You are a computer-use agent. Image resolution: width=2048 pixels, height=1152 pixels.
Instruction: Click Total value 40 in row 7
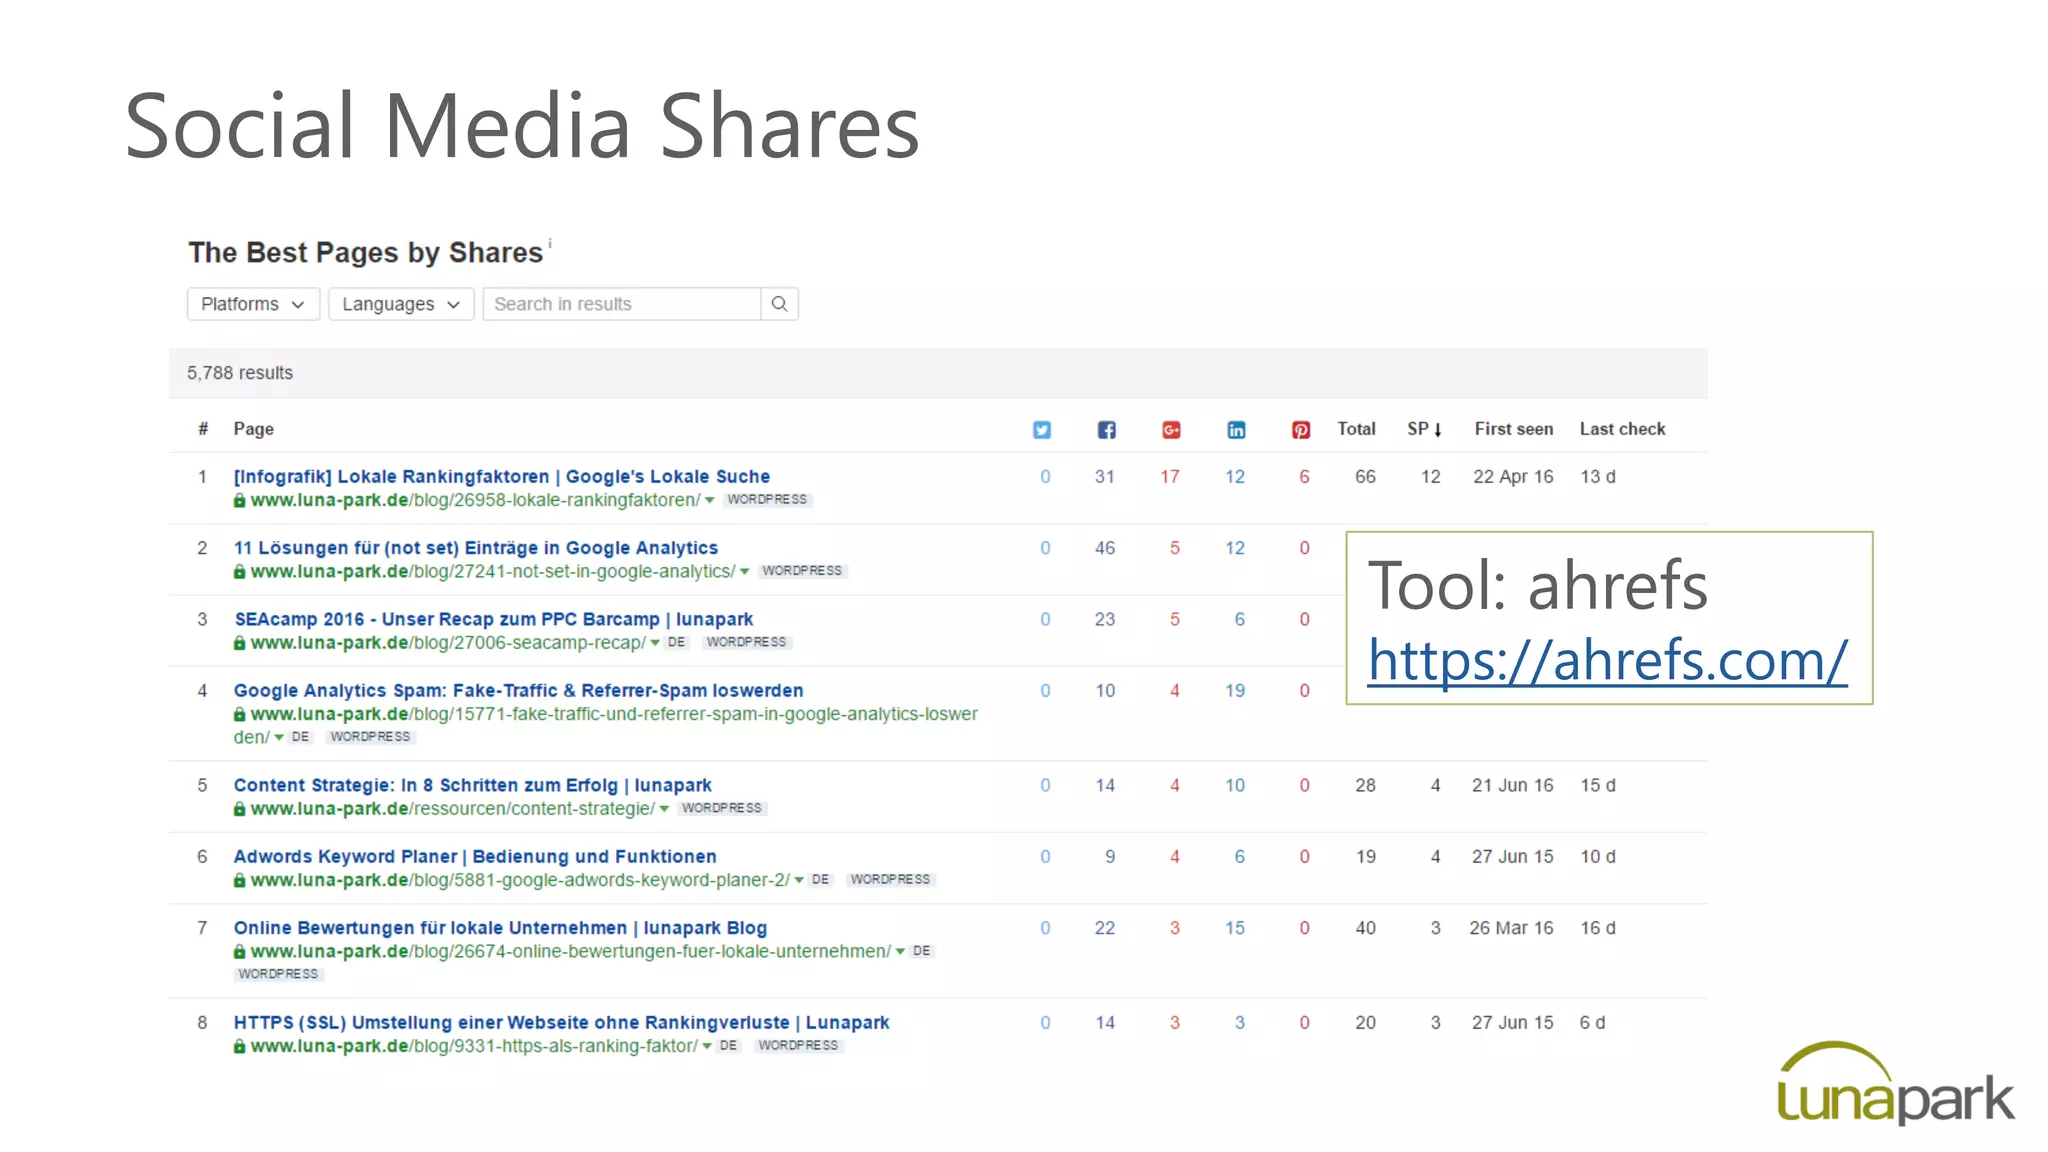coord(1365,928)
